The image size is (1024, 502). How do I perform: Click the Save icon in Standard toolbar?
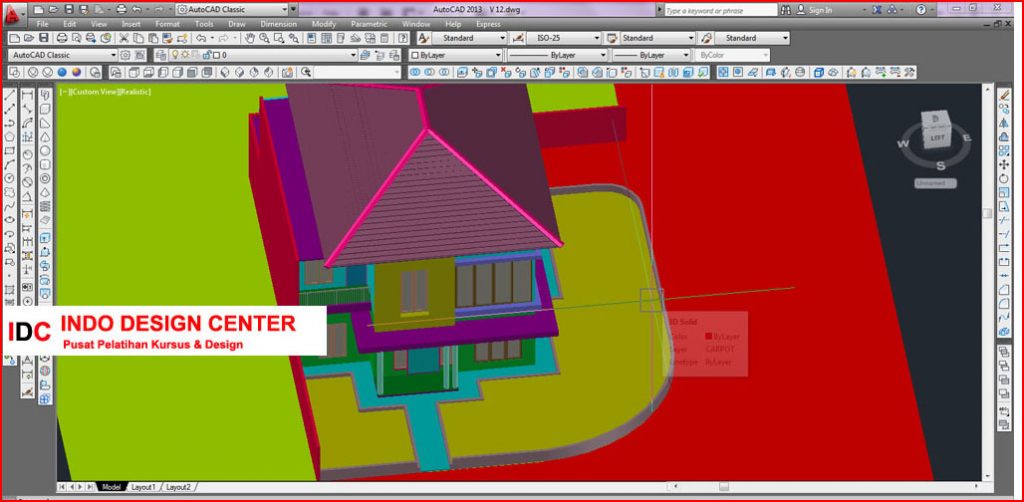44,38
